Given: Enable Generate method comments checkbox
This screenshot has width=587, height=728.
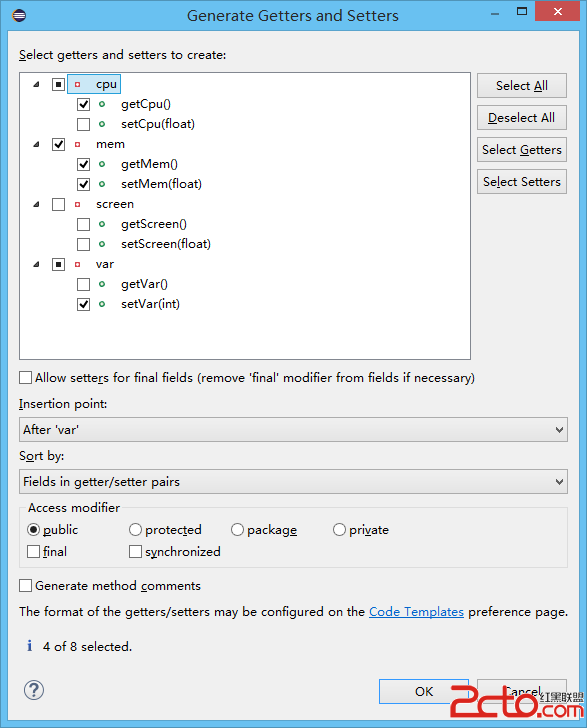Looking at the screenshot, I should point(26,585).
